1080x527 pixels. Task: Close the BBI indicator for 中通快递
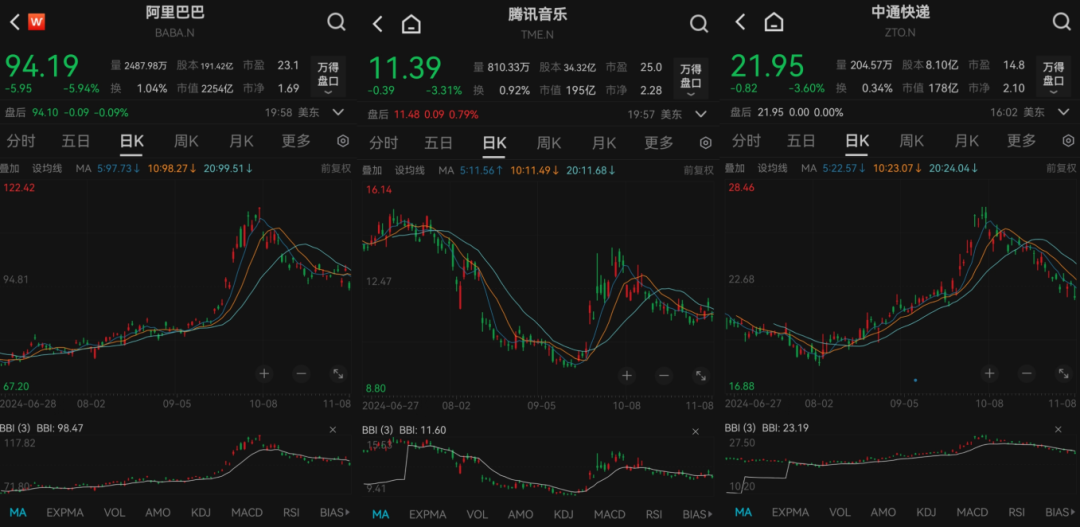tap(1059, 428)
